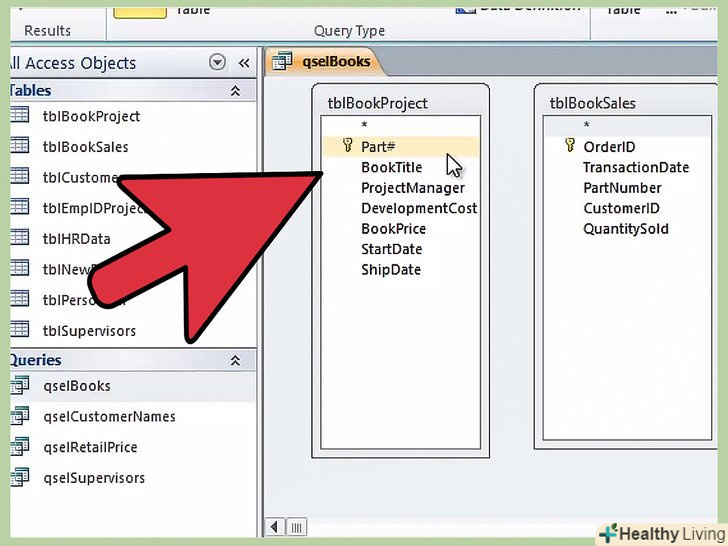Select the DevelopmentCost field
The image size is (728, 546).
419,208
